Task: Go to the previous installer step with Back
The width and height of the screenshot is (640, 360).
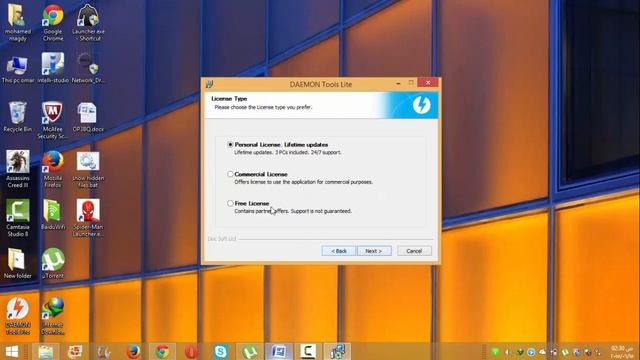Action: point(338,251)
